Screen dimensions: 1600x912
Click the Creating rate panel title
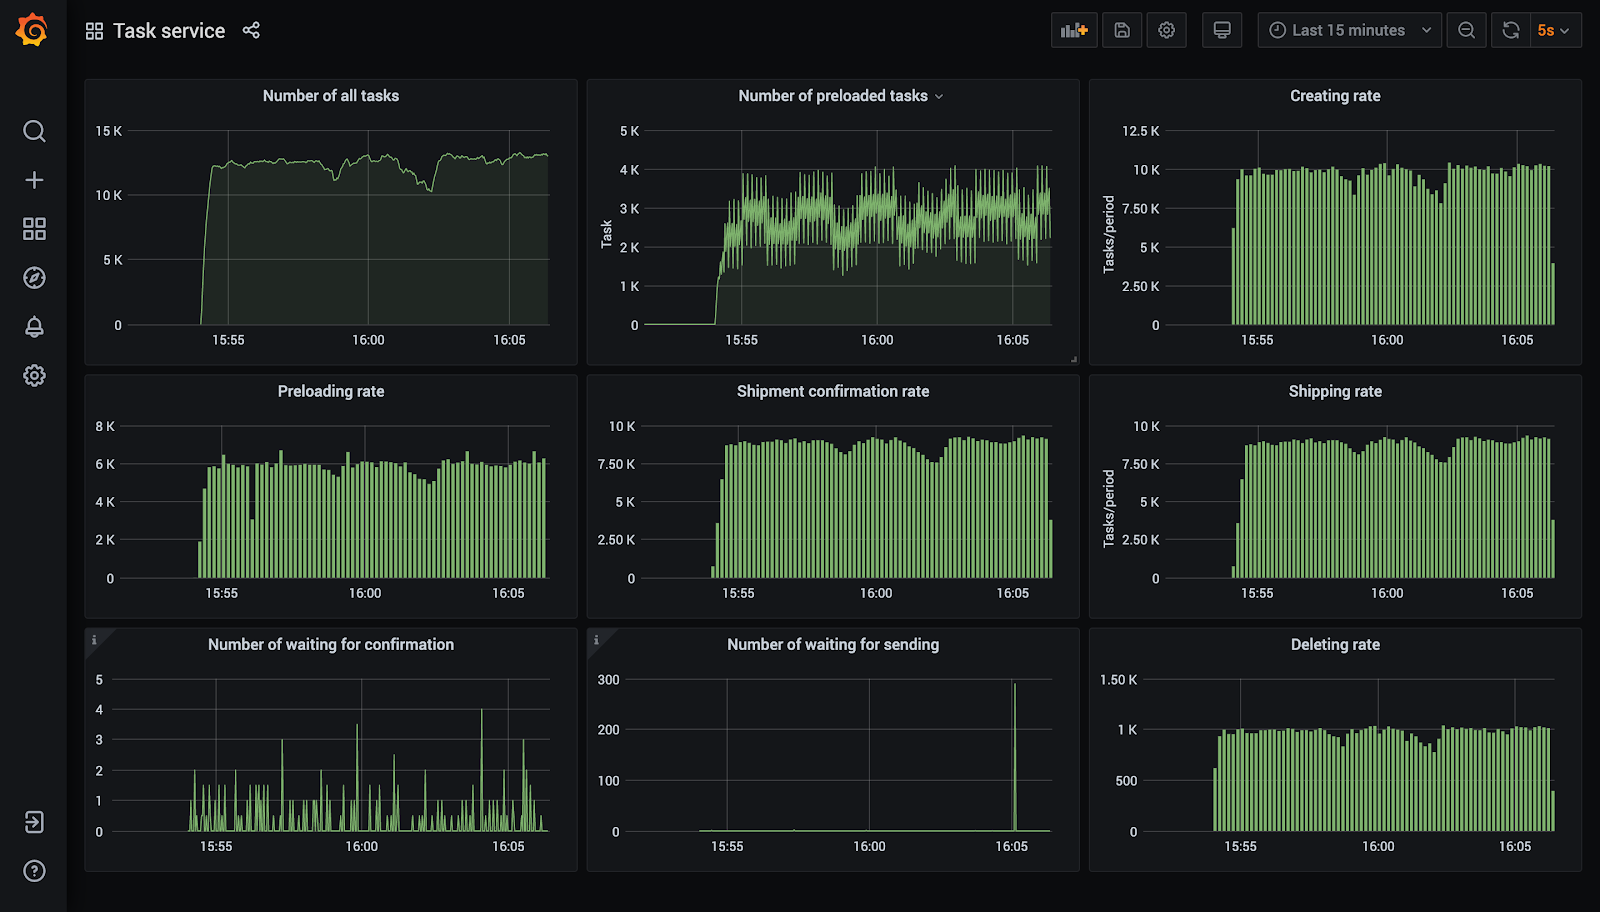1335,96
